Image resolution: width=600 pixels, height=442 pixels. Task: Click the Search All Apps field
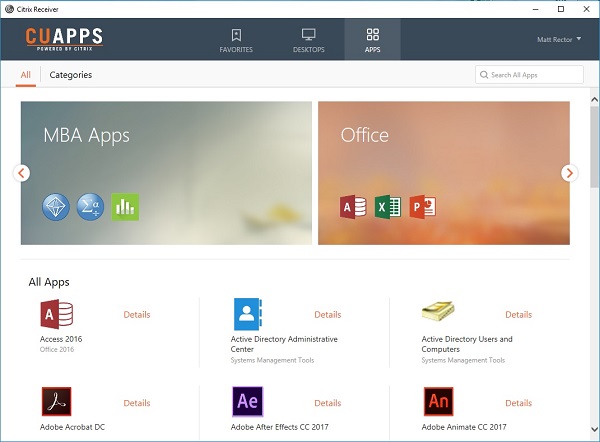pos(529,75)
